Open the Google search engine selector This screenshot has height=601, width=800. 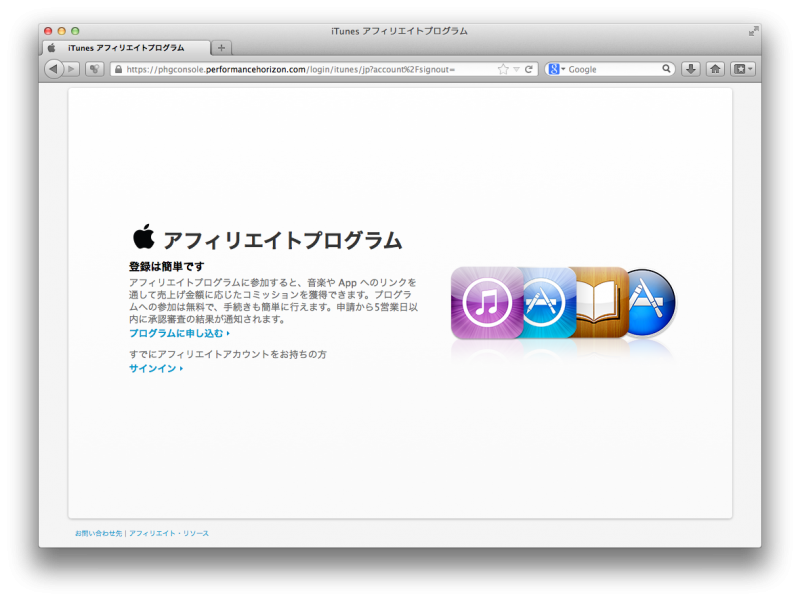(x=556, y=69)
